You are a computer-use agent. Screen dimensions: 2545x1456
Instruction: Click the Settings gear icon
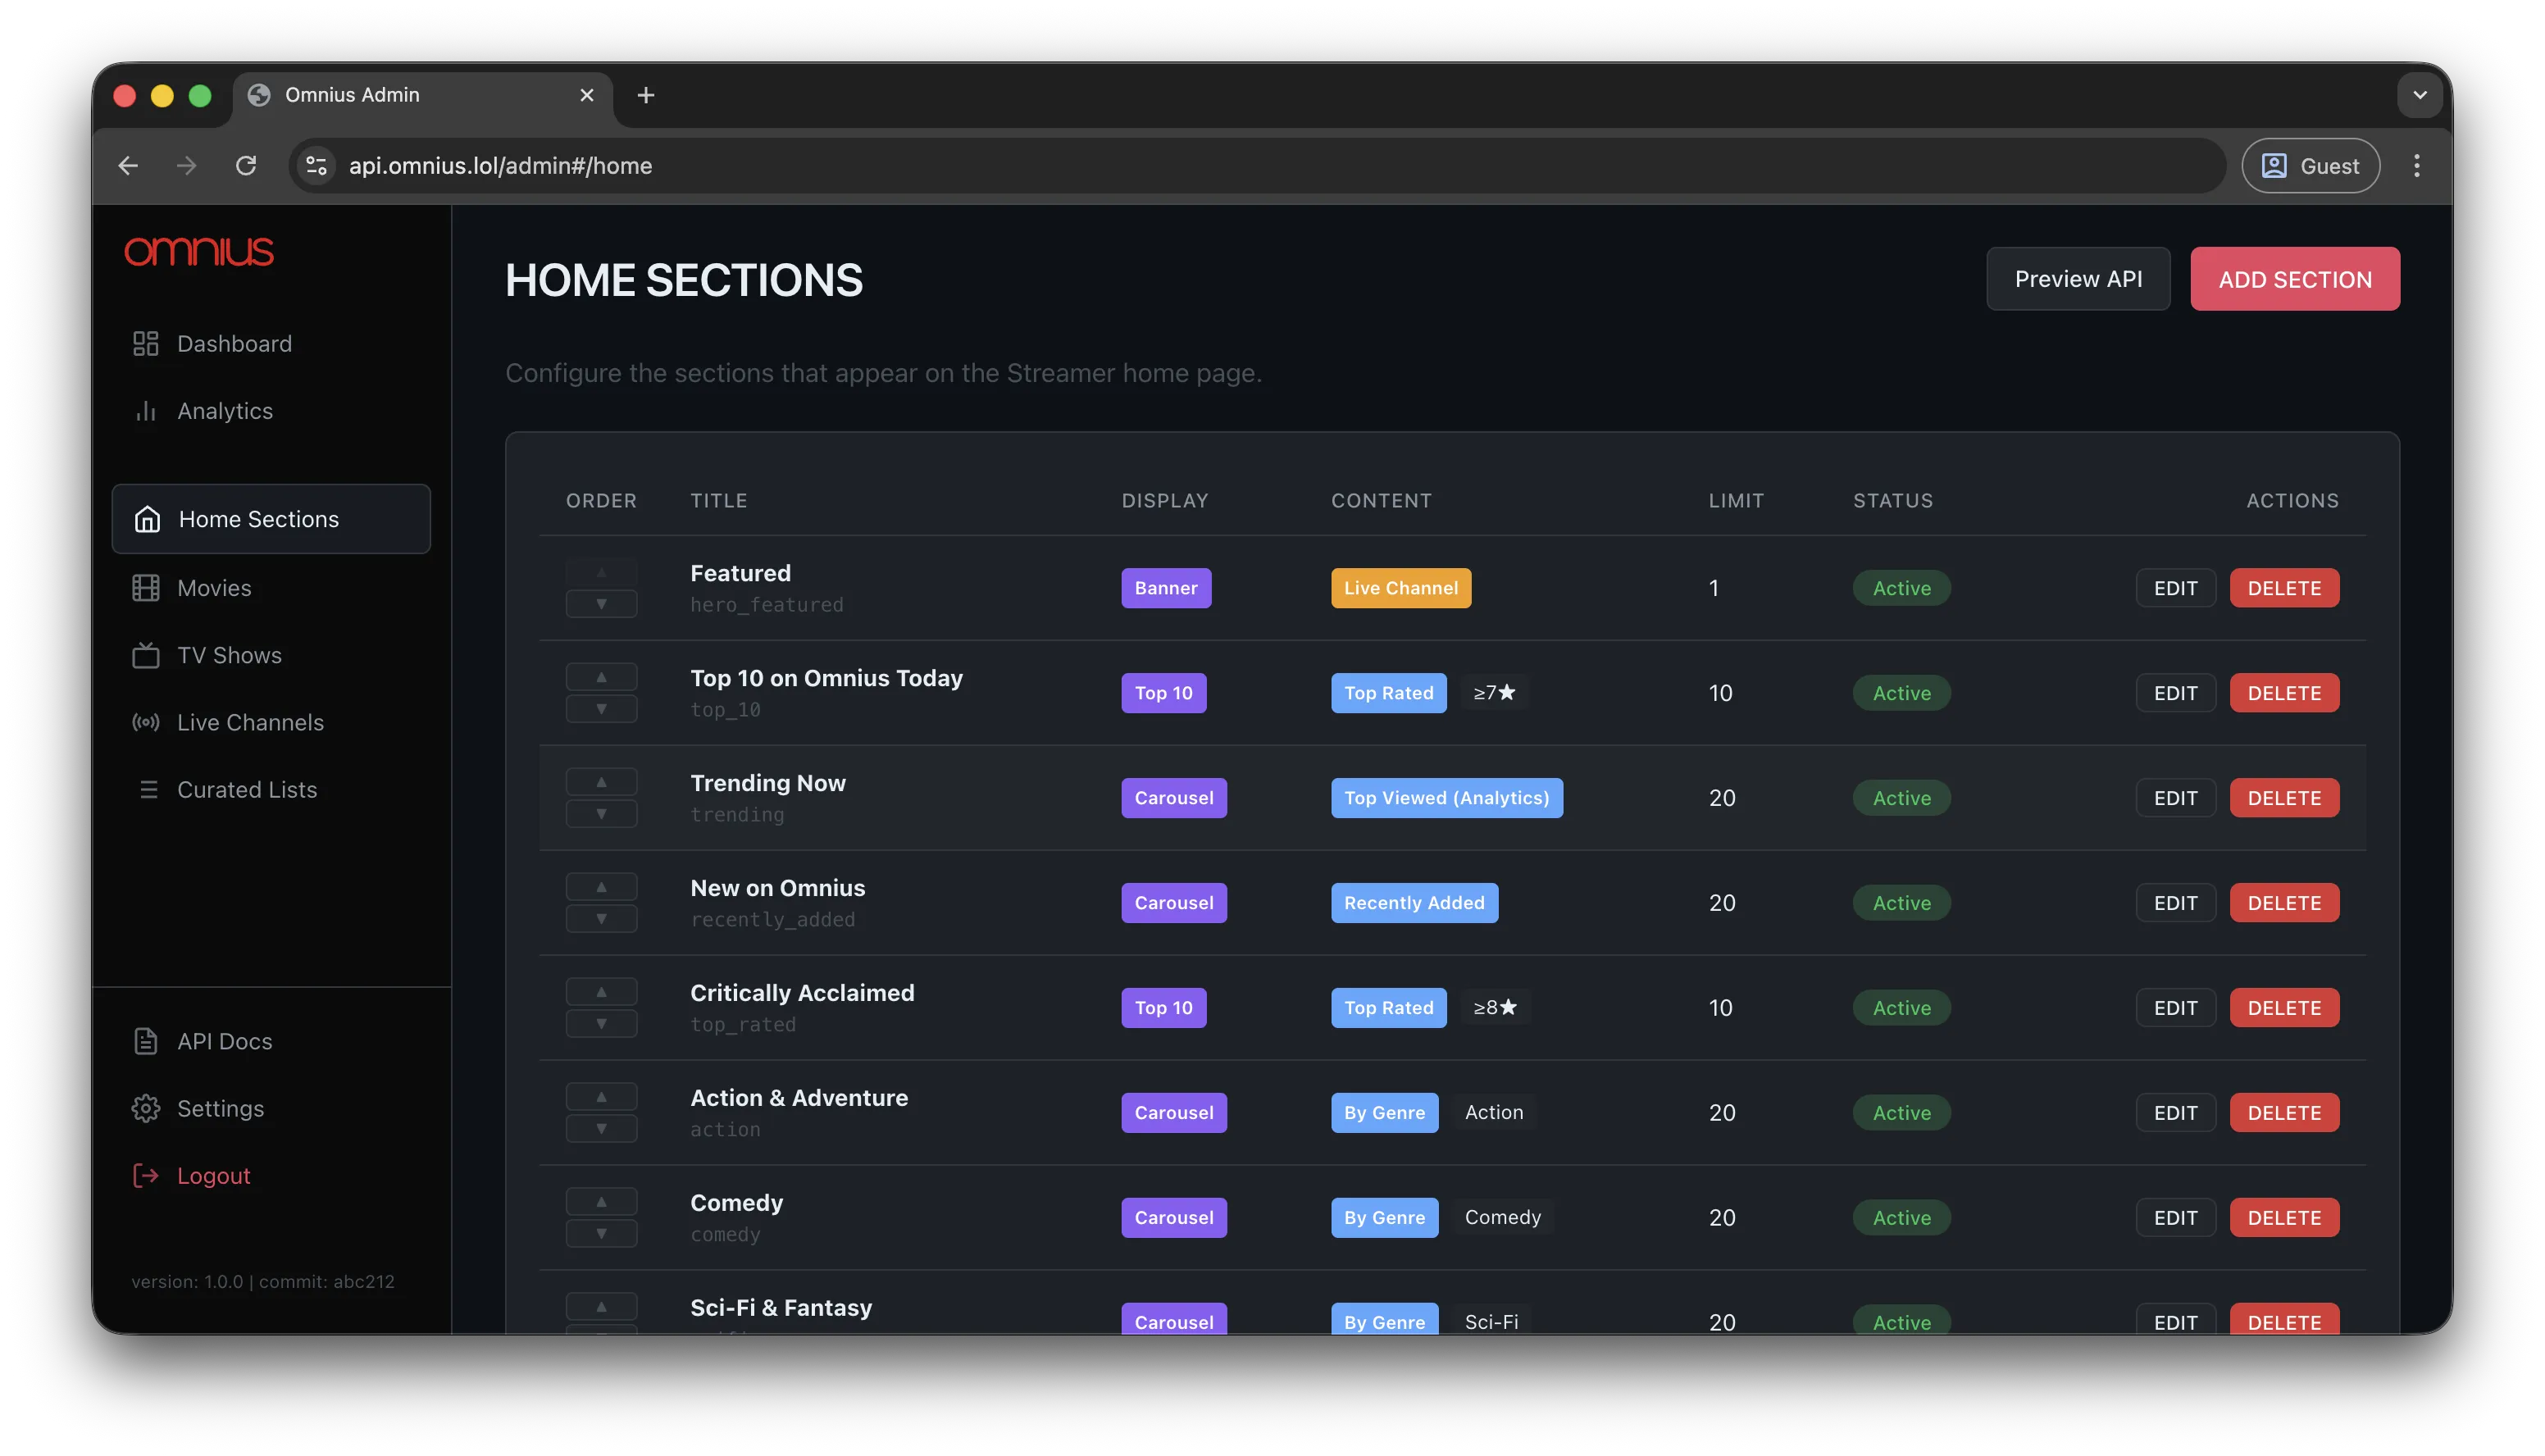146,1108
